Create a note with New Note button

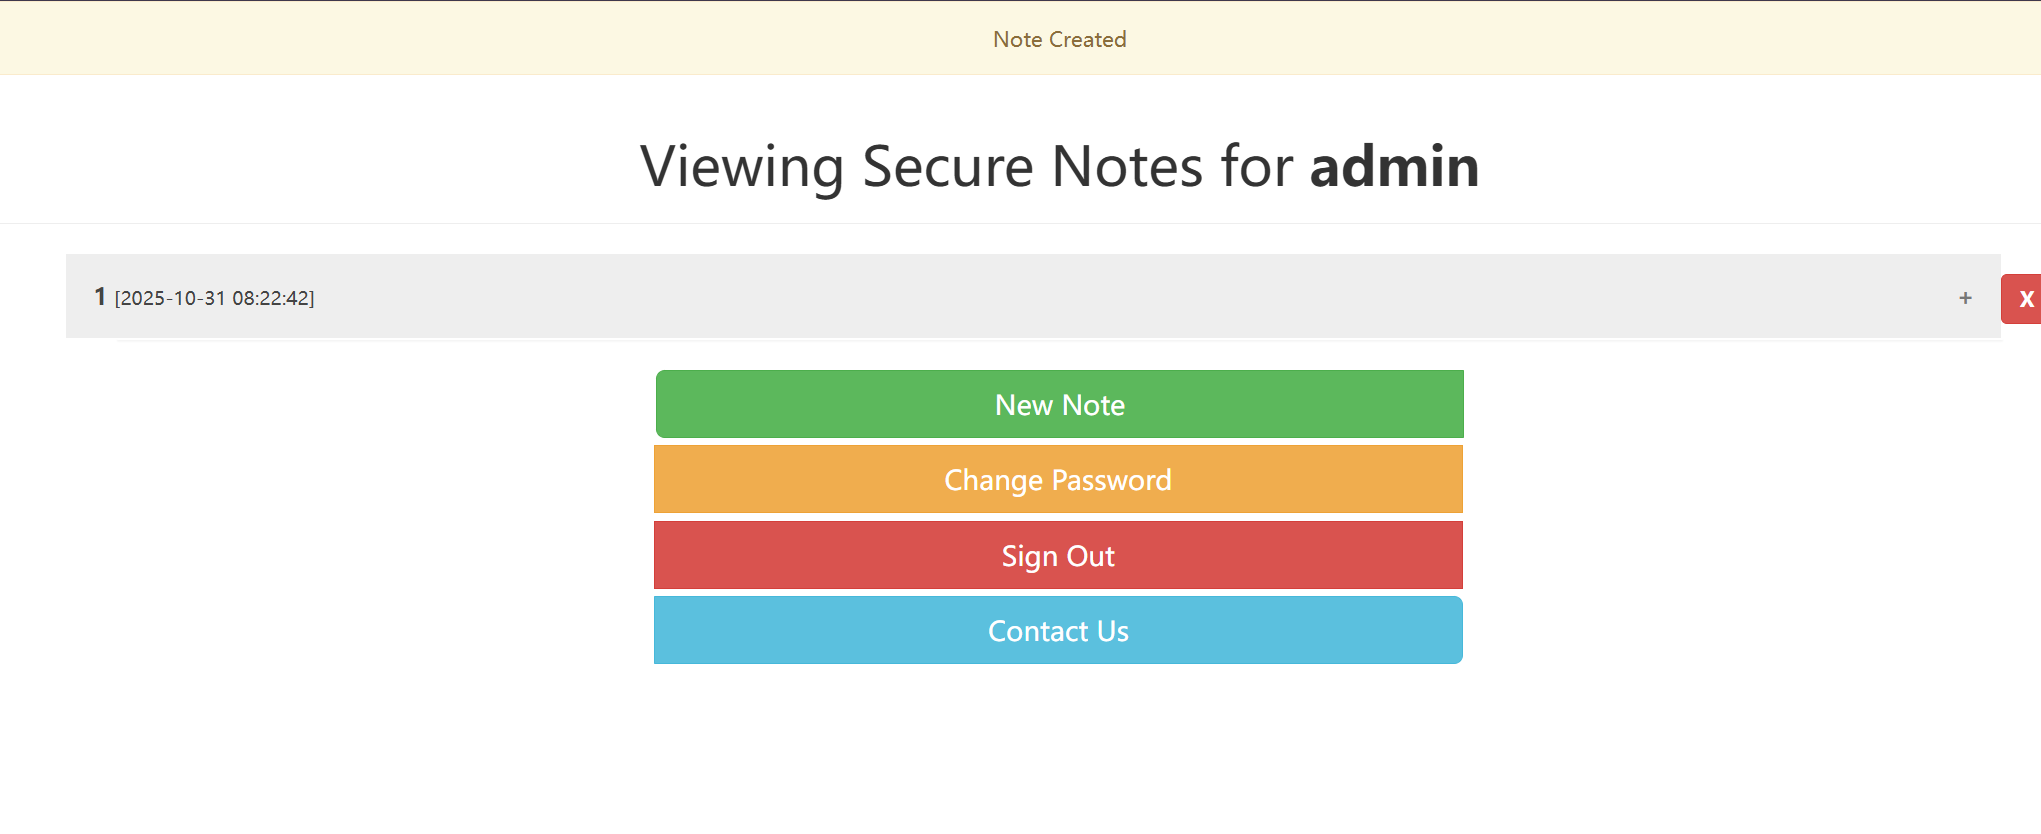(1059, 405)
